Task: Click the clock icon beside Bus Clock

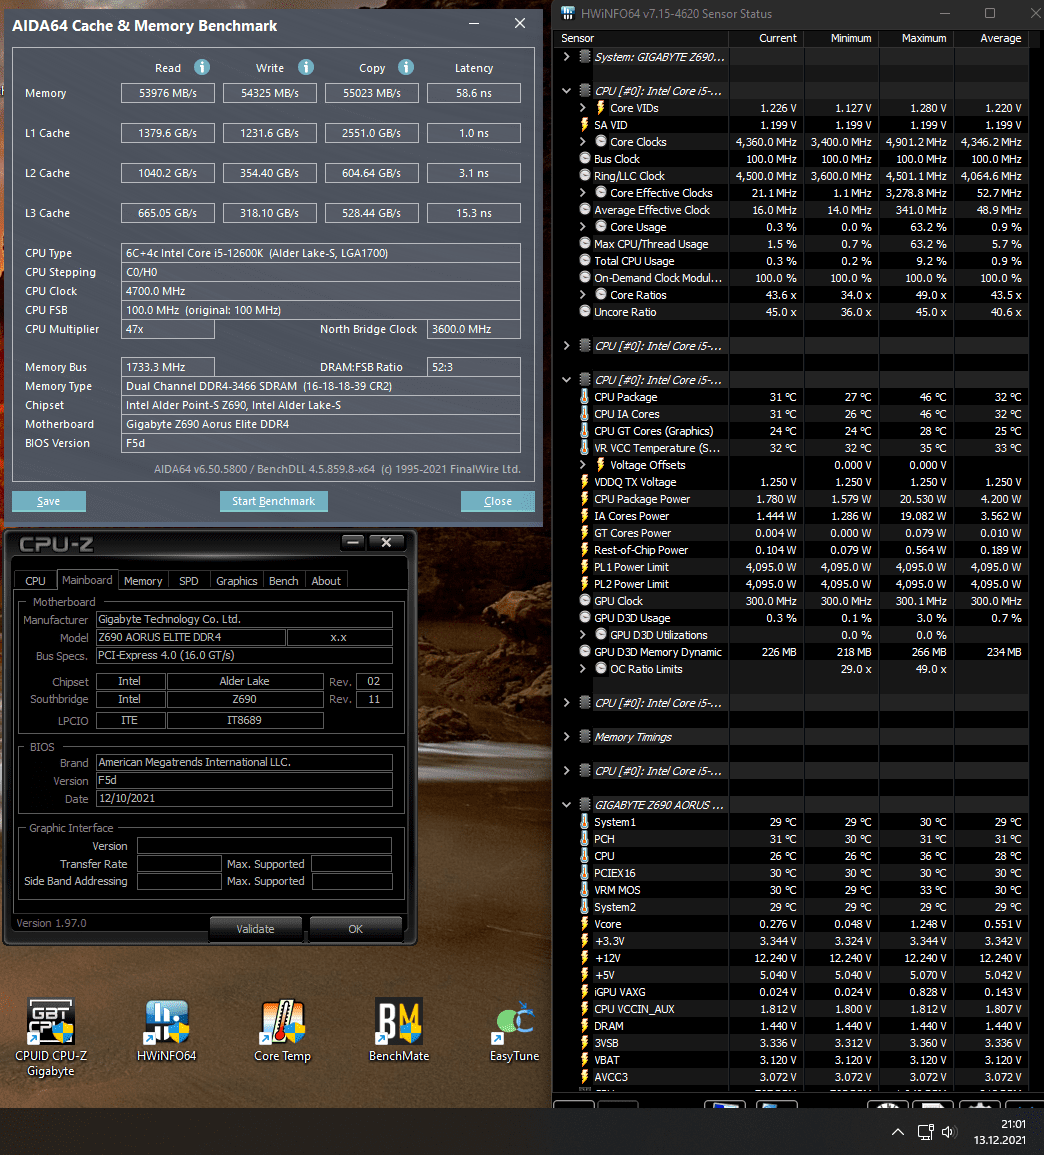Action: [x=585, y=158]
